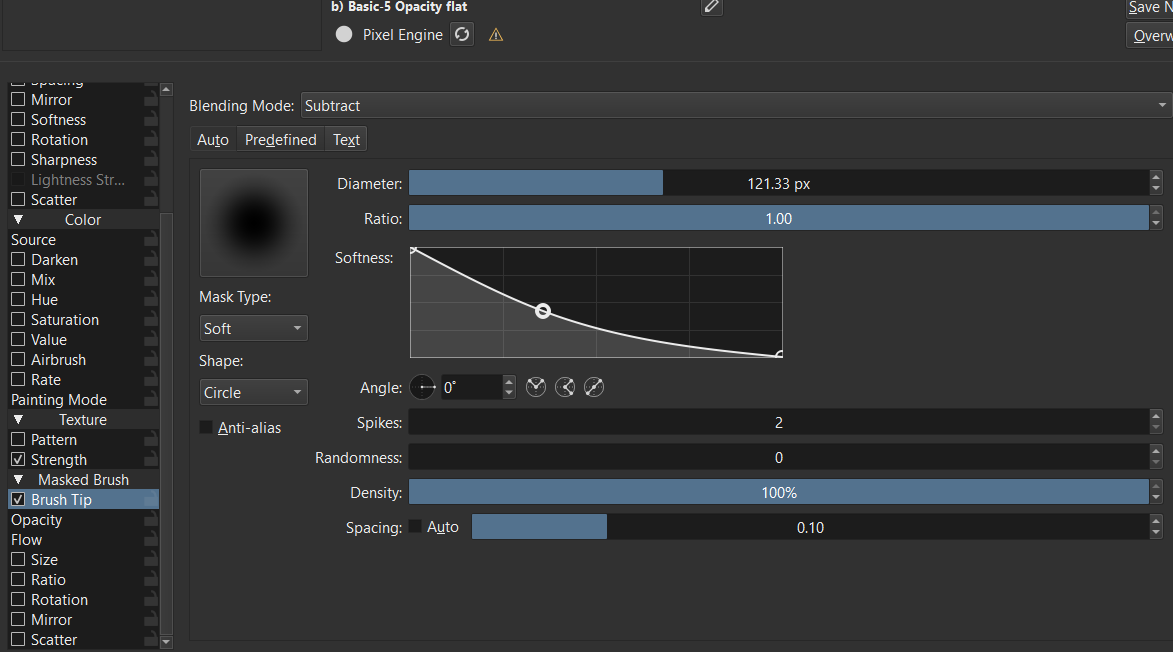Screen dimensions: 1173x652
Task: Switch to the Predefined brush tip tab
Action: point(280,140)
